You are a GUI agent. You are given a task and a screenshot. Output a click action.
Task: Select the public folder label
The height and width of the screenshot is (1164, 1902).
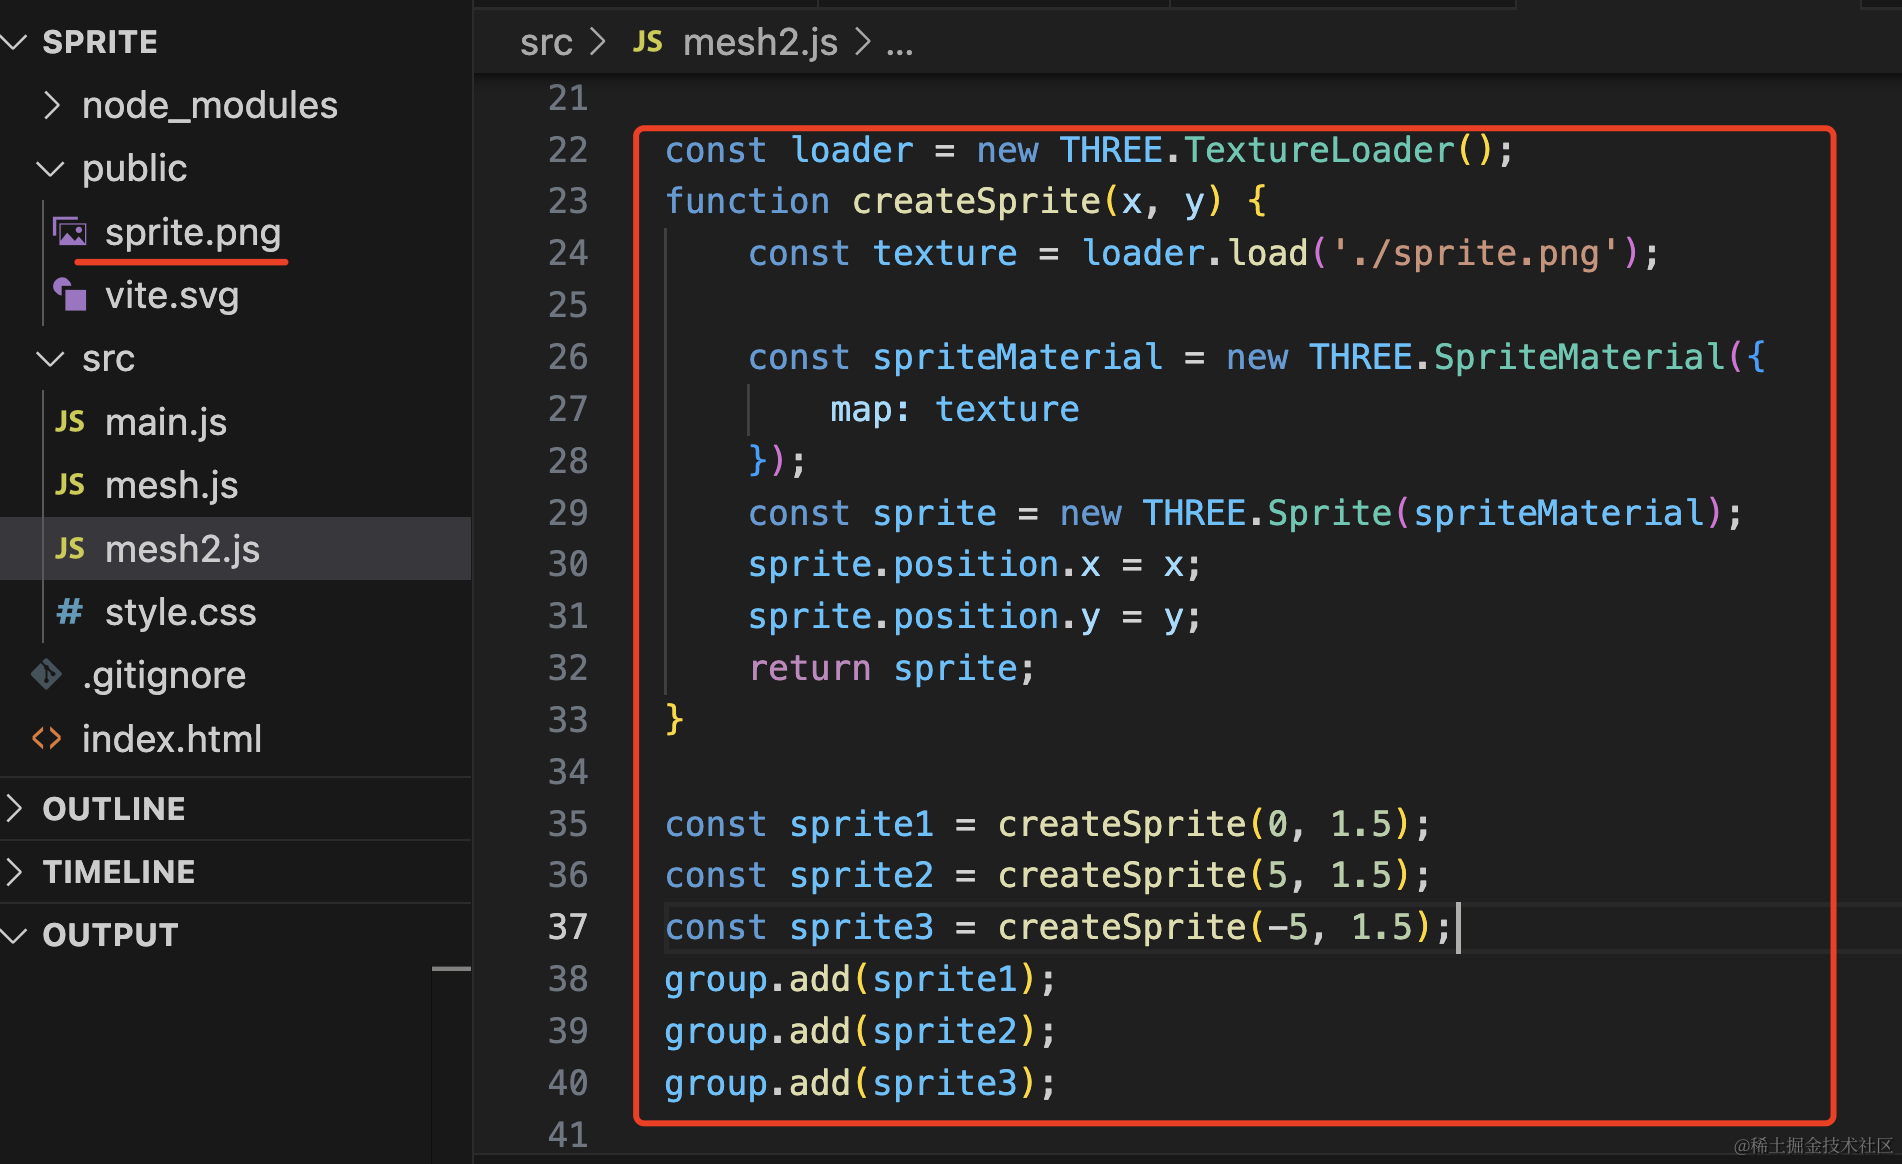click(135, 169)
